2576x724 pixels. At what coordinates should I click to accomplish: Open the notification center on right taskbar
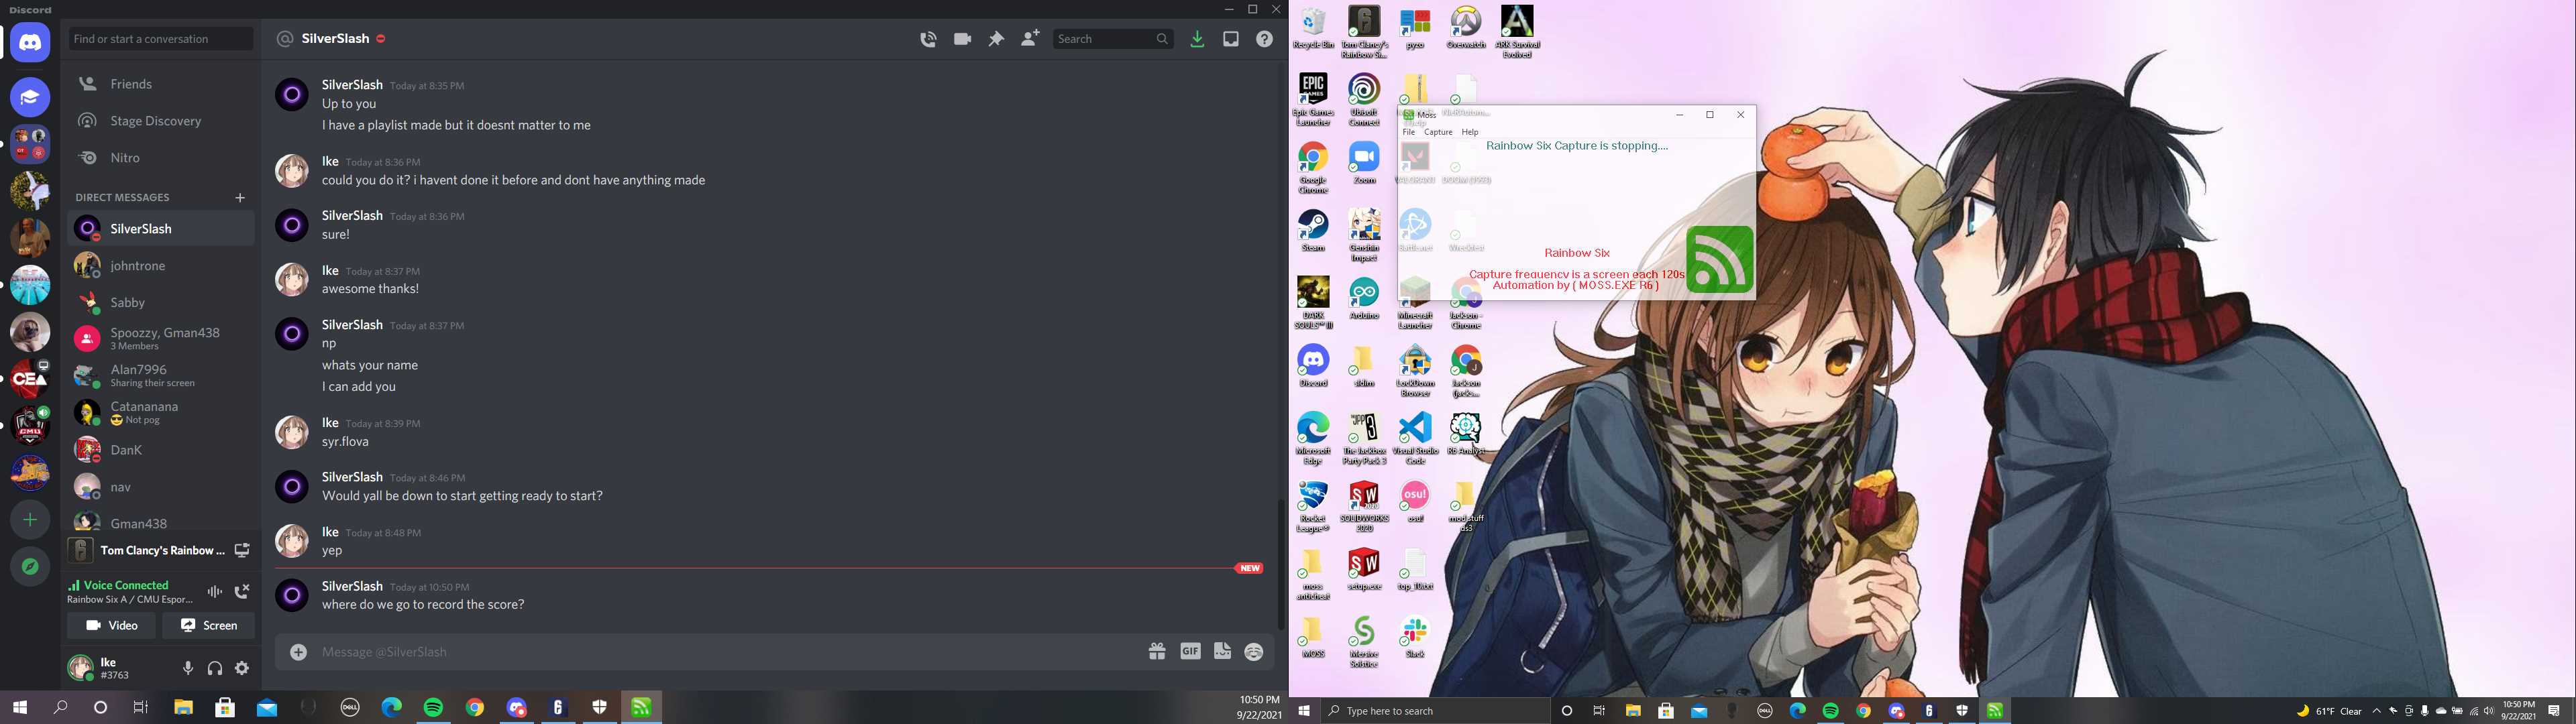tap(2554, 711)
